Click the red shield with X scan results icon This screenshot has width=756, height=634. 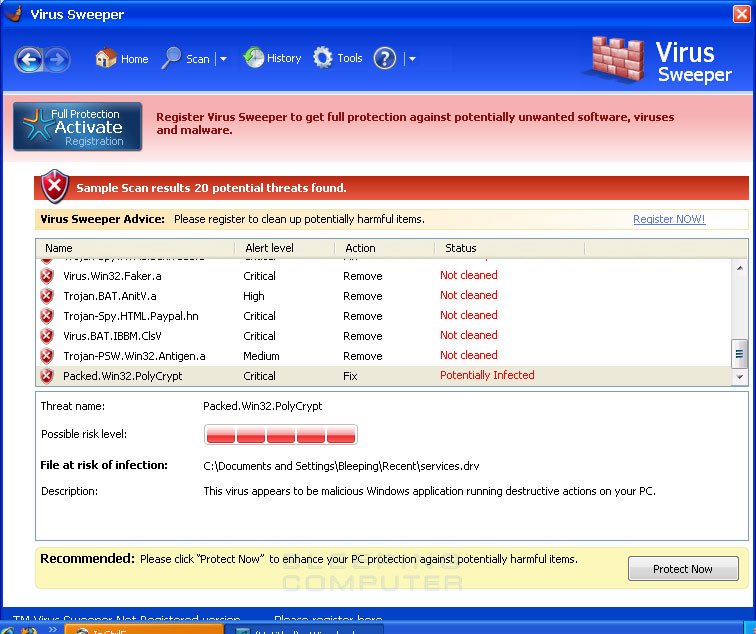(54, 186)
